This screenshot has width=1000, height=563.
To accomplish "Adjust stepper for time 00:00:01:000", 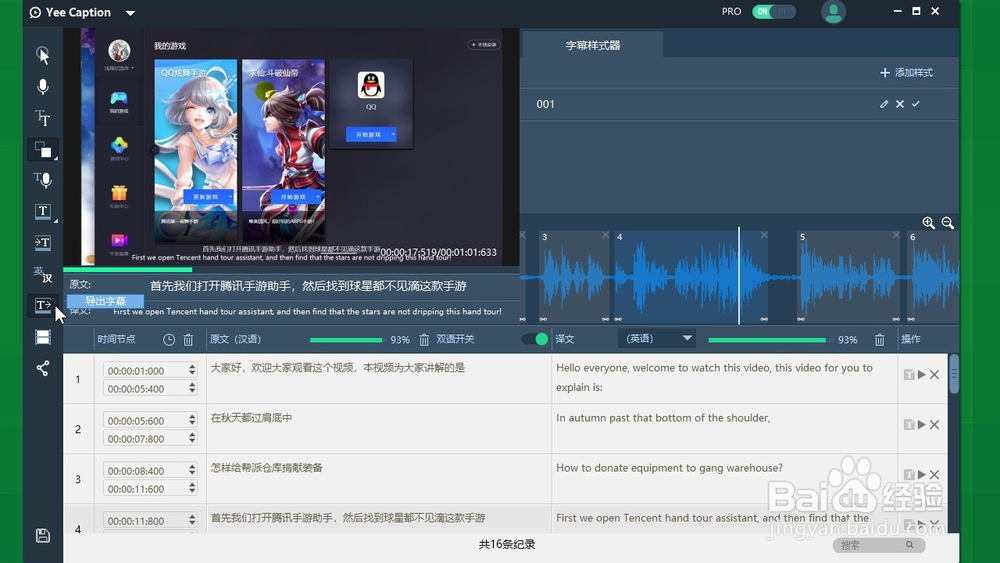I will [x=192, y=370].
